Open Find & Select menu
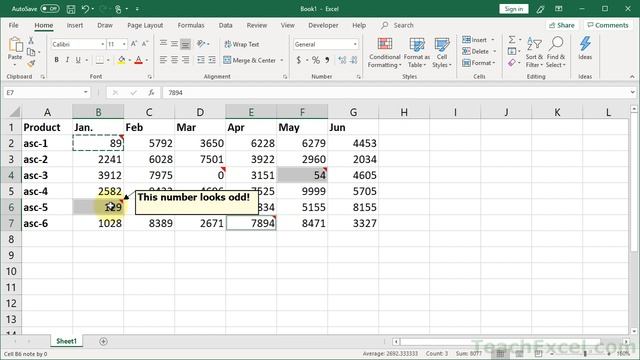Screen dimensions: 640x360 pyautogui.click(x=556, y=52)
